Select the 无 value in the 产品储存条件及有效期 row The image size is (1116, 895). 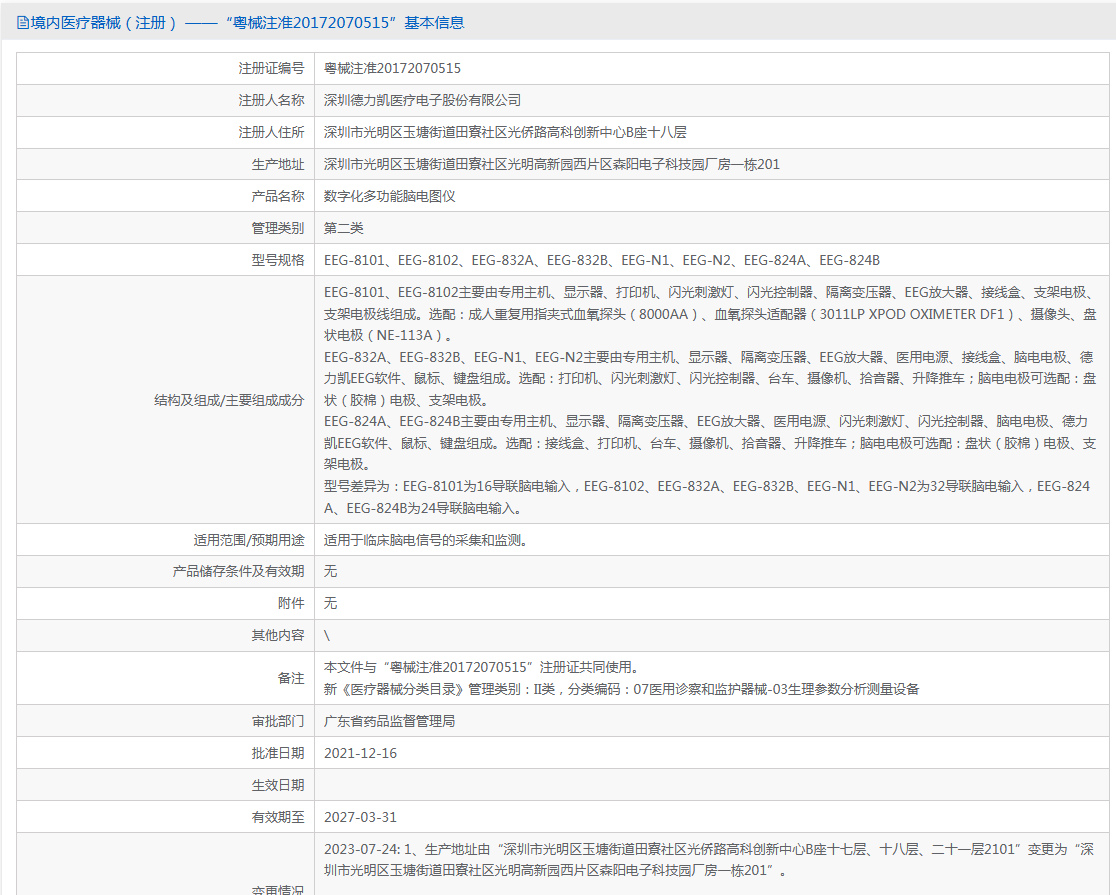(330, 572)
